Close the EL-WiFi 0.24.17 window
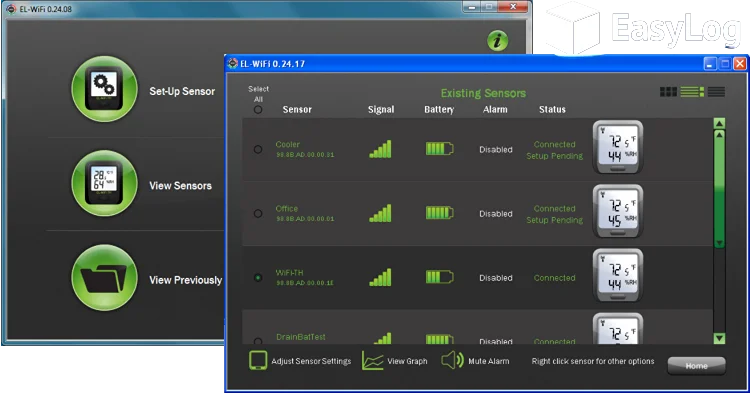750x400 pixels. pos(739,64)
